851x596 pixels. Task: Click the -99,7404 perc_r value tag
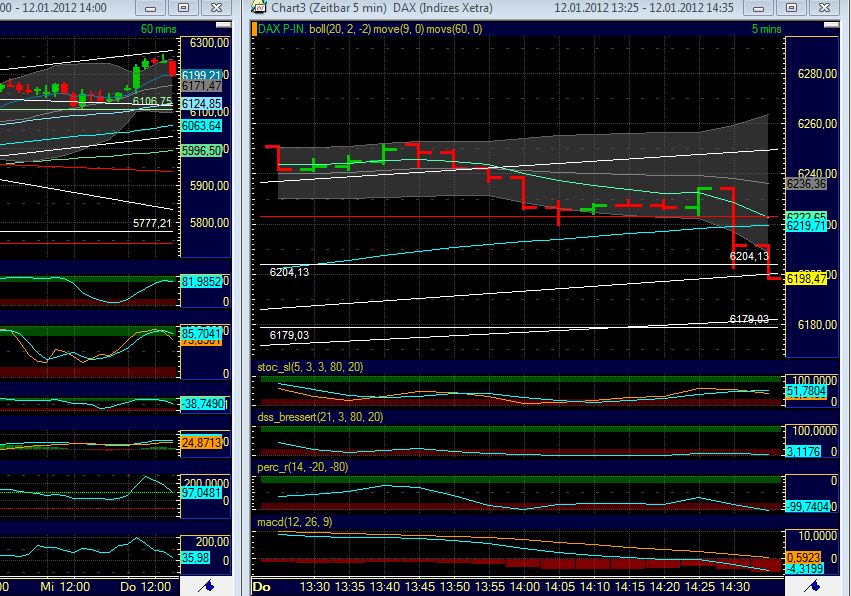tap(808, 506)
